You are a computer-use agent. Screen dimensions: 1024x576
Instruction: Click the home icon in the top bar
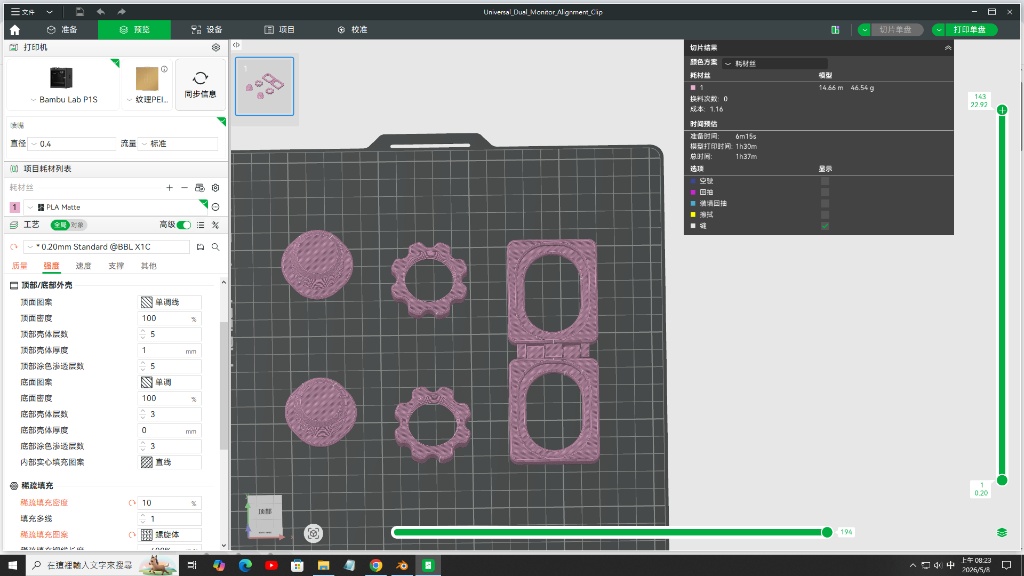click(x=14, y=29)
